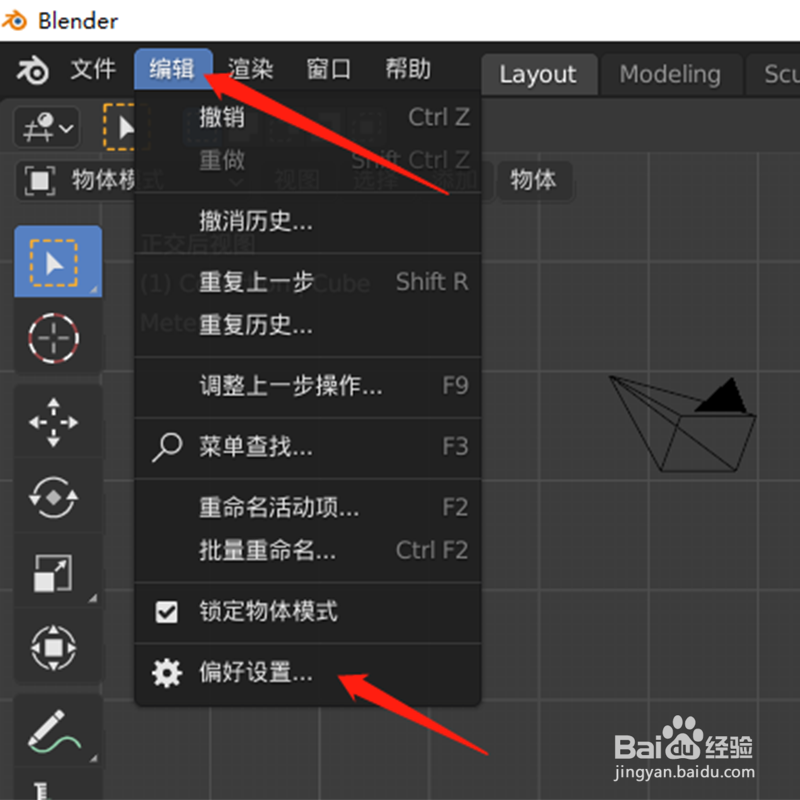The width and height of the screenshot is (800, 800).
Task: Open the 物体模式 mode dropdown
Action: 77,181
